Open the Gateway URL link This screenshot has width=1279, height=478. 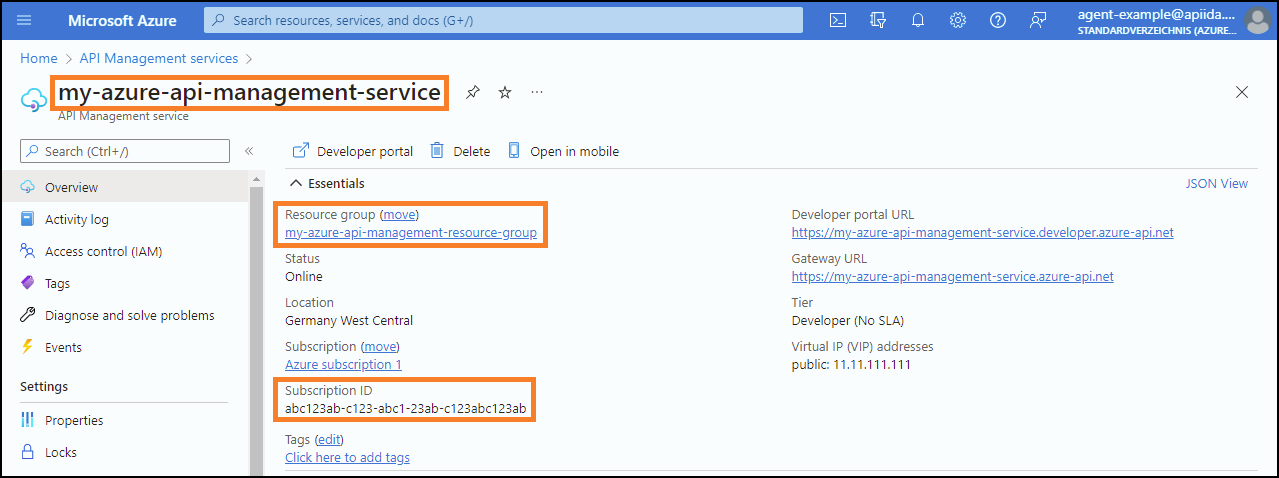tap(952, 277)
